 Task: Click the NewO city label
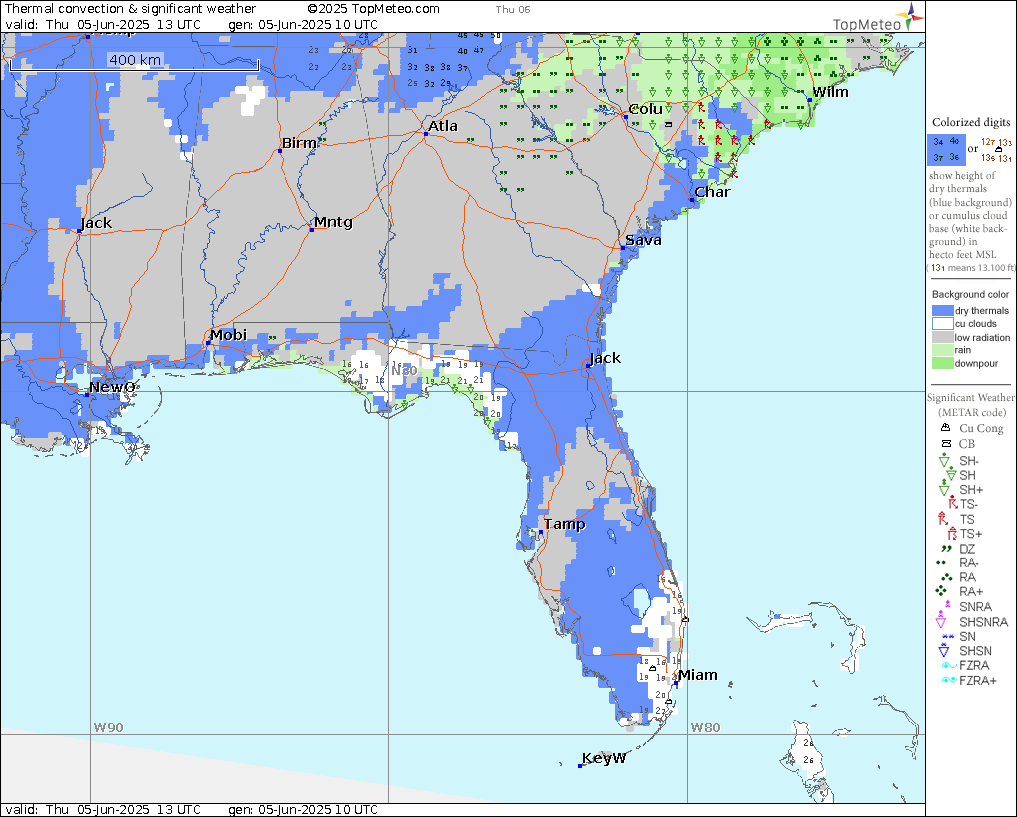pyautogui.click(x=112, y=387)
